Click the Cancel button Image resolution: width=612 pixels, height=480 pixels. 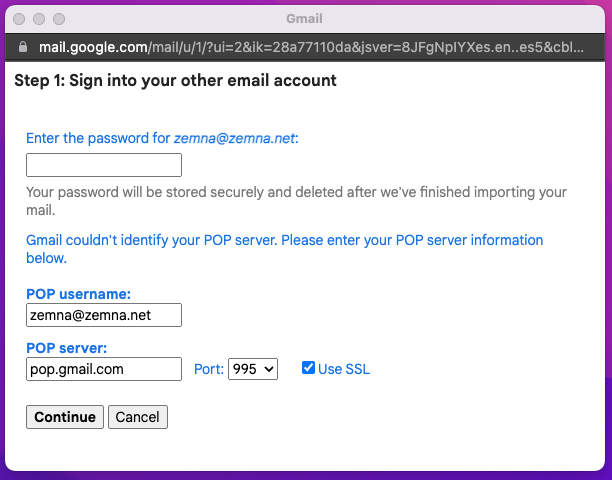pyautogui.click(x=138, y=417)
